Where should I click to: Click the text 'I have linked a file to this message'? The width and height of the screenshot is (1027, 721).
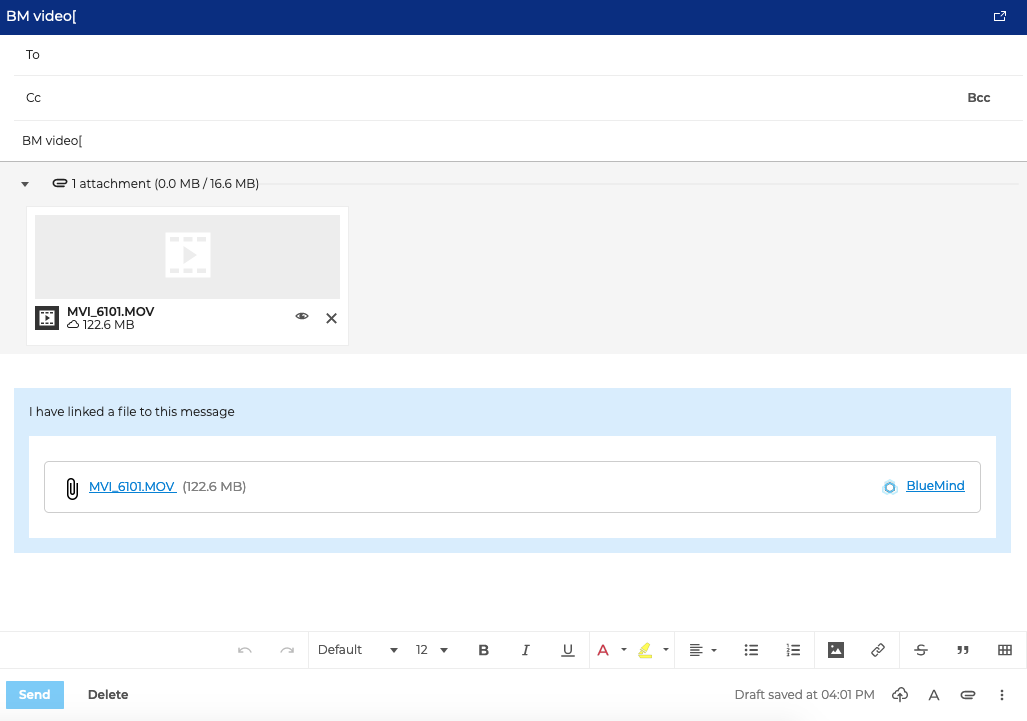[x=132, y=412]
